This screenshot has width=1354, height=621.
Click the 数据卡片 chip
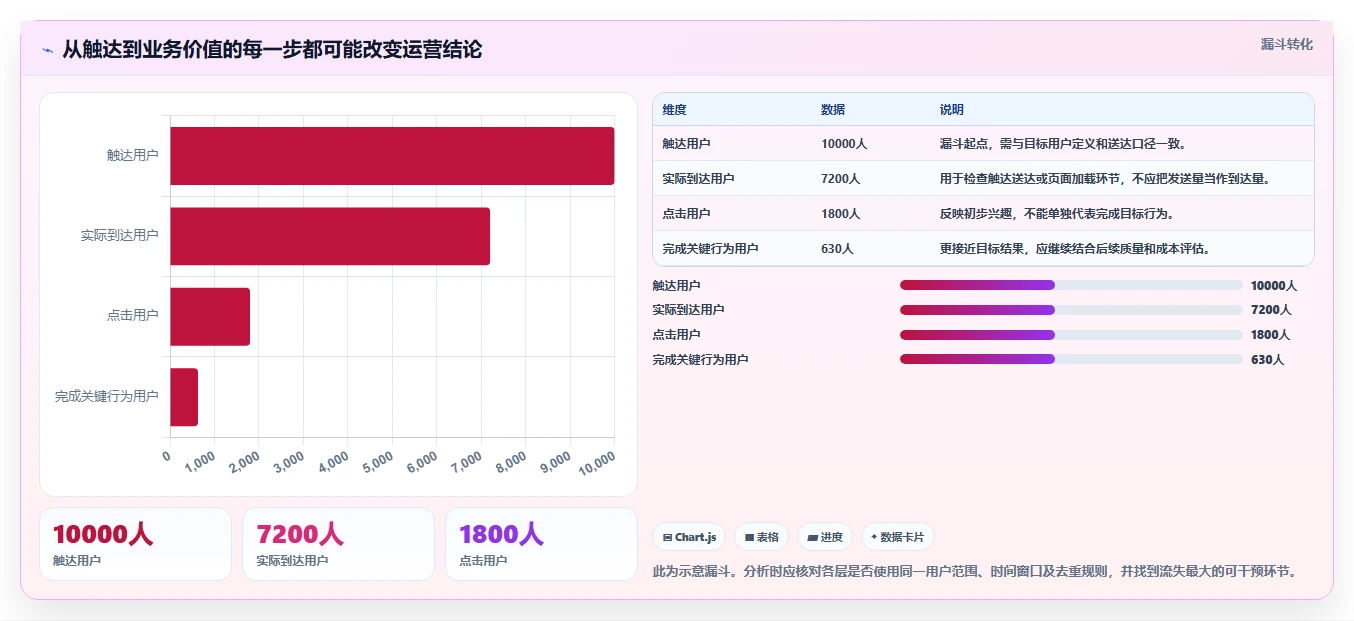pos(897,537)
